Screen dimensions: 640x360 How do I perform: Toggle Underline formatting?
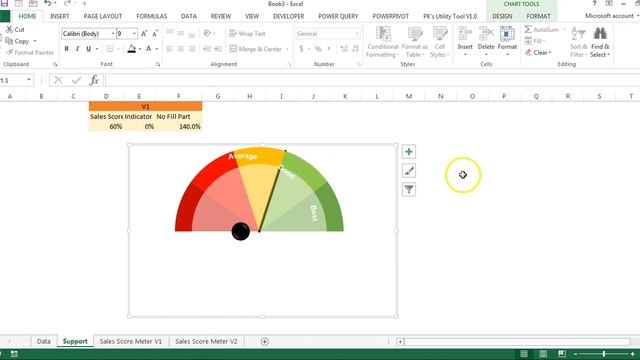[x=88, y=49]
